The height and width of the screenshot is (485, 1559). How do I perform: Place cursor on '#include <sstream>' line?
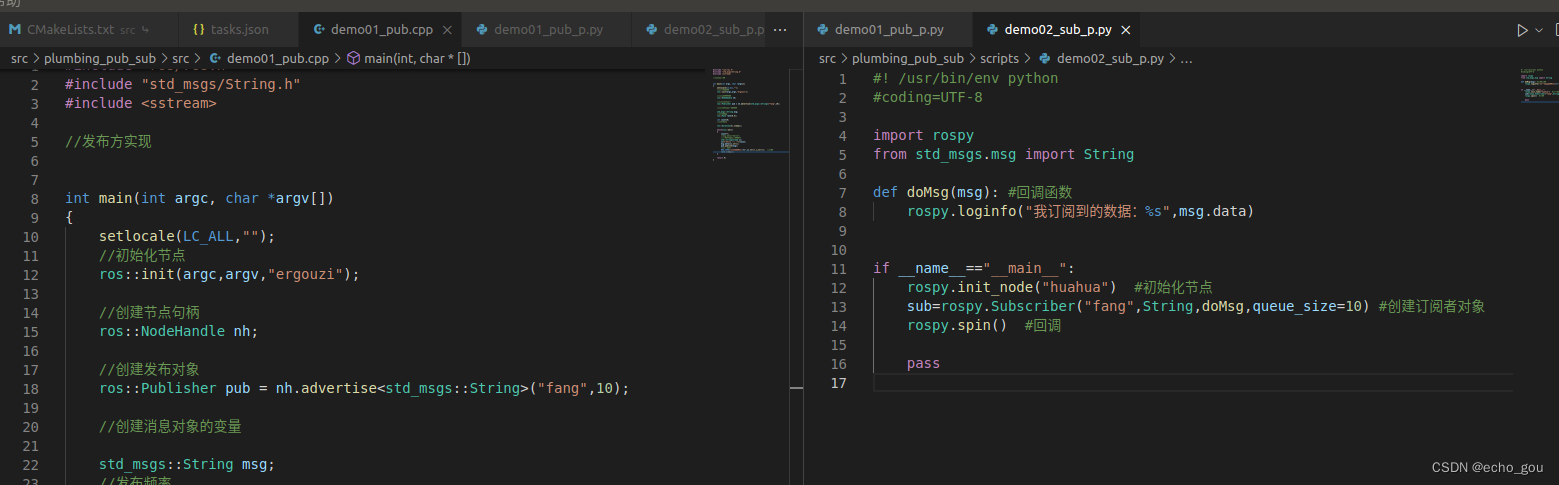141,103
